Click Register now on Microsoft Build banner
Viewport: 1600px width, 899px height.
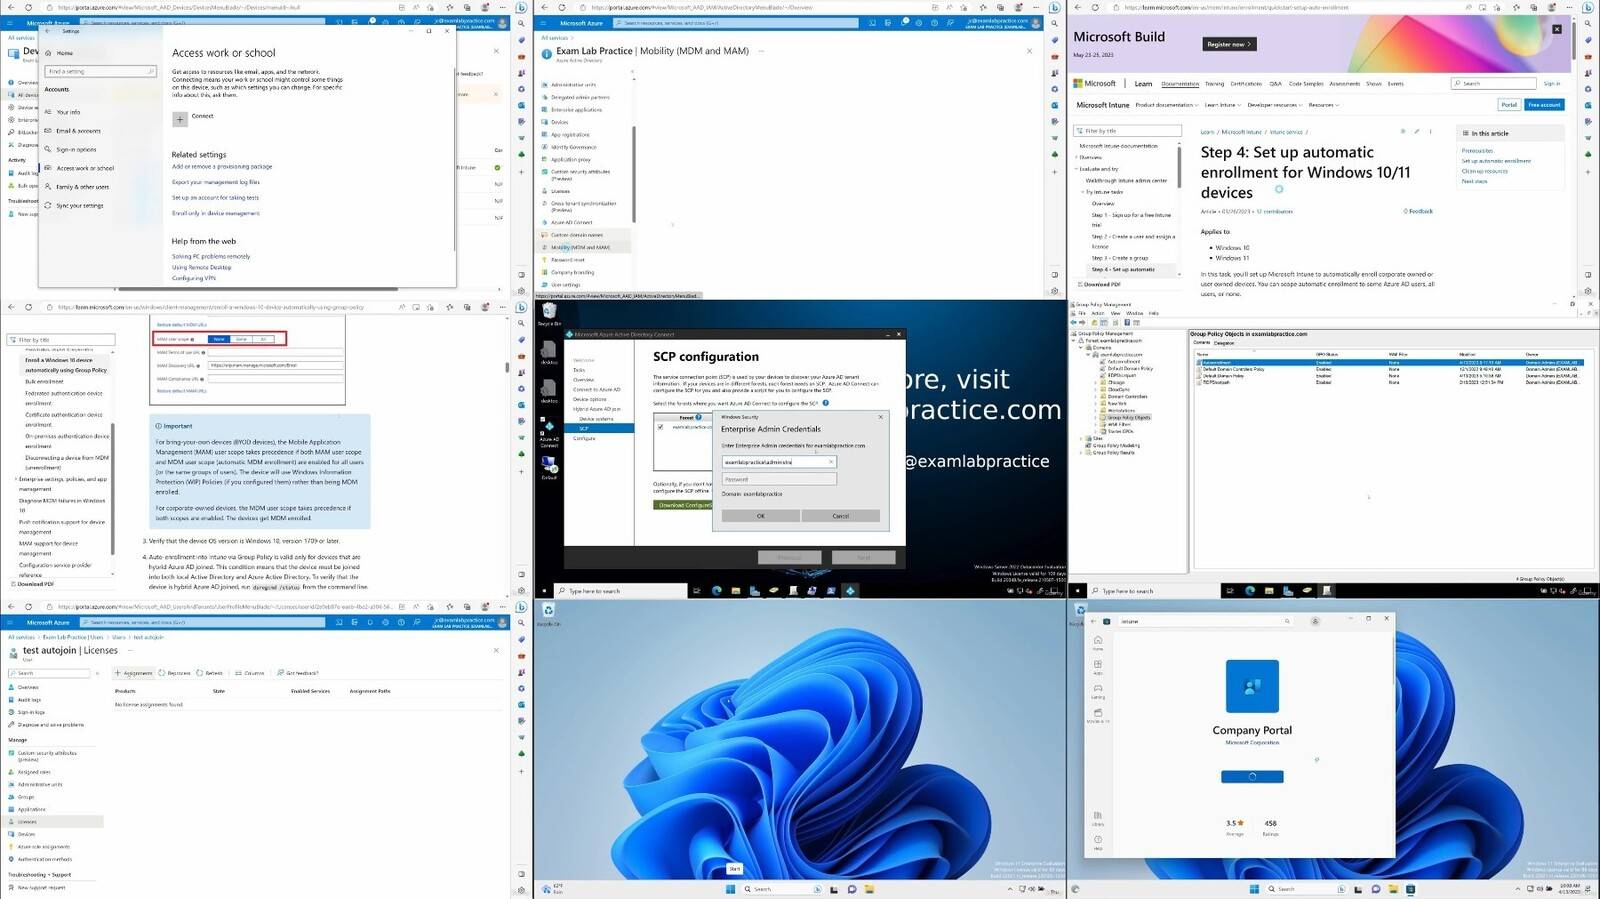(1228, 44)
